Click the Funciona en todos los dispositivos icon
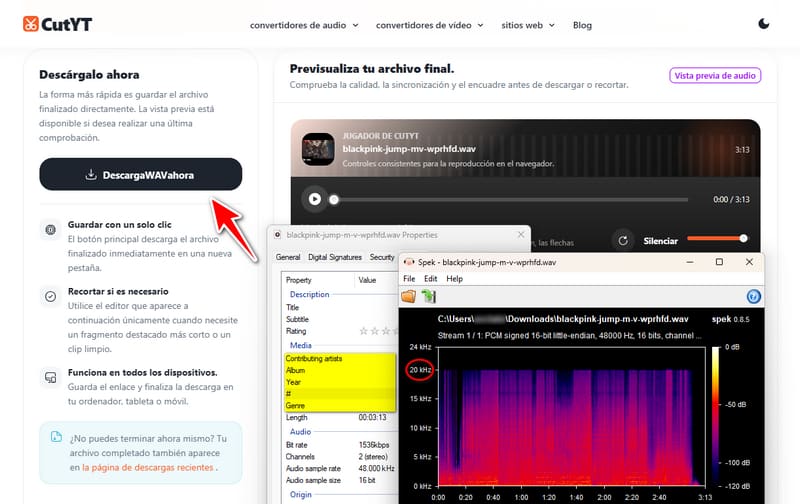 (51, 377)
